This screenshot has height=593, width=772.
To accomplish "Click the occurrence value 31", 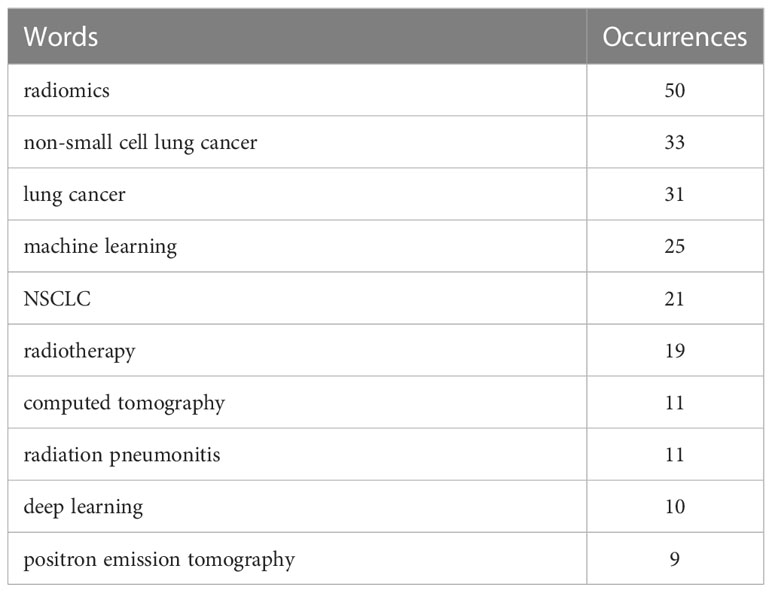I will [x=675, y=195].
